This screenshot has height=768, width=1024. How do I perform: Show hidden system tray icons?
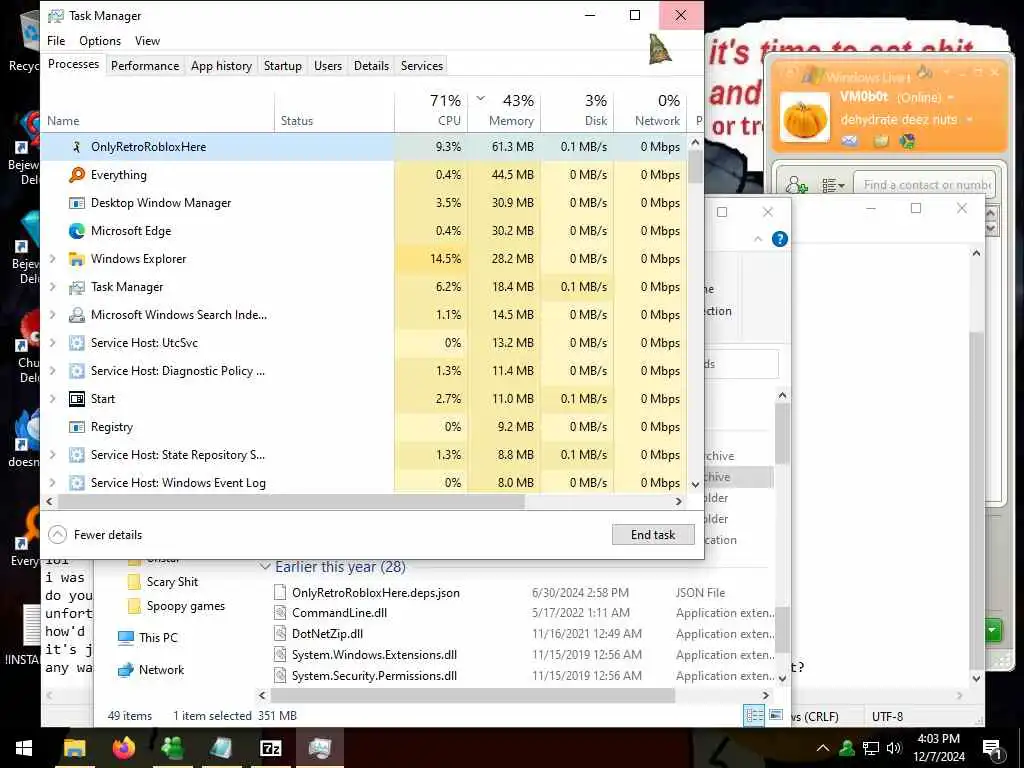click(823, 748)
